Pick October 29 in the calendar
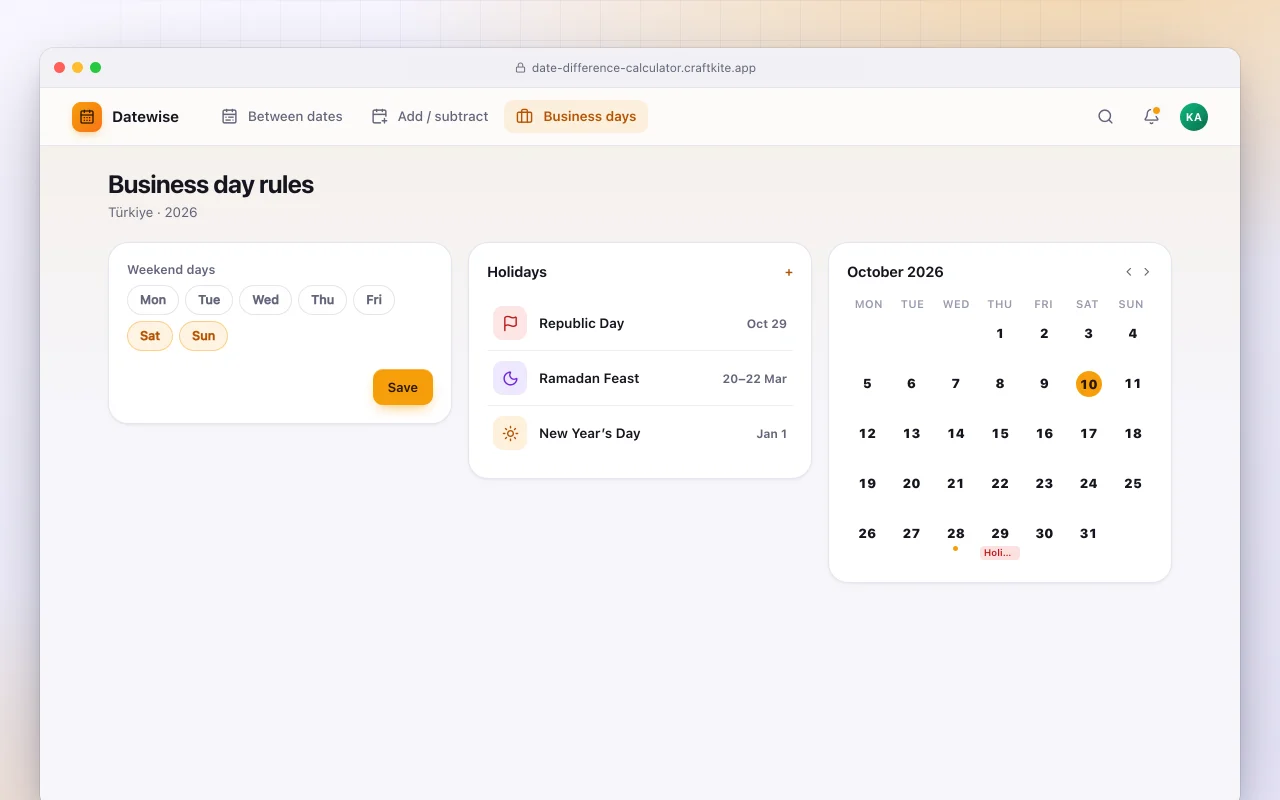 tap(1000, 534)
